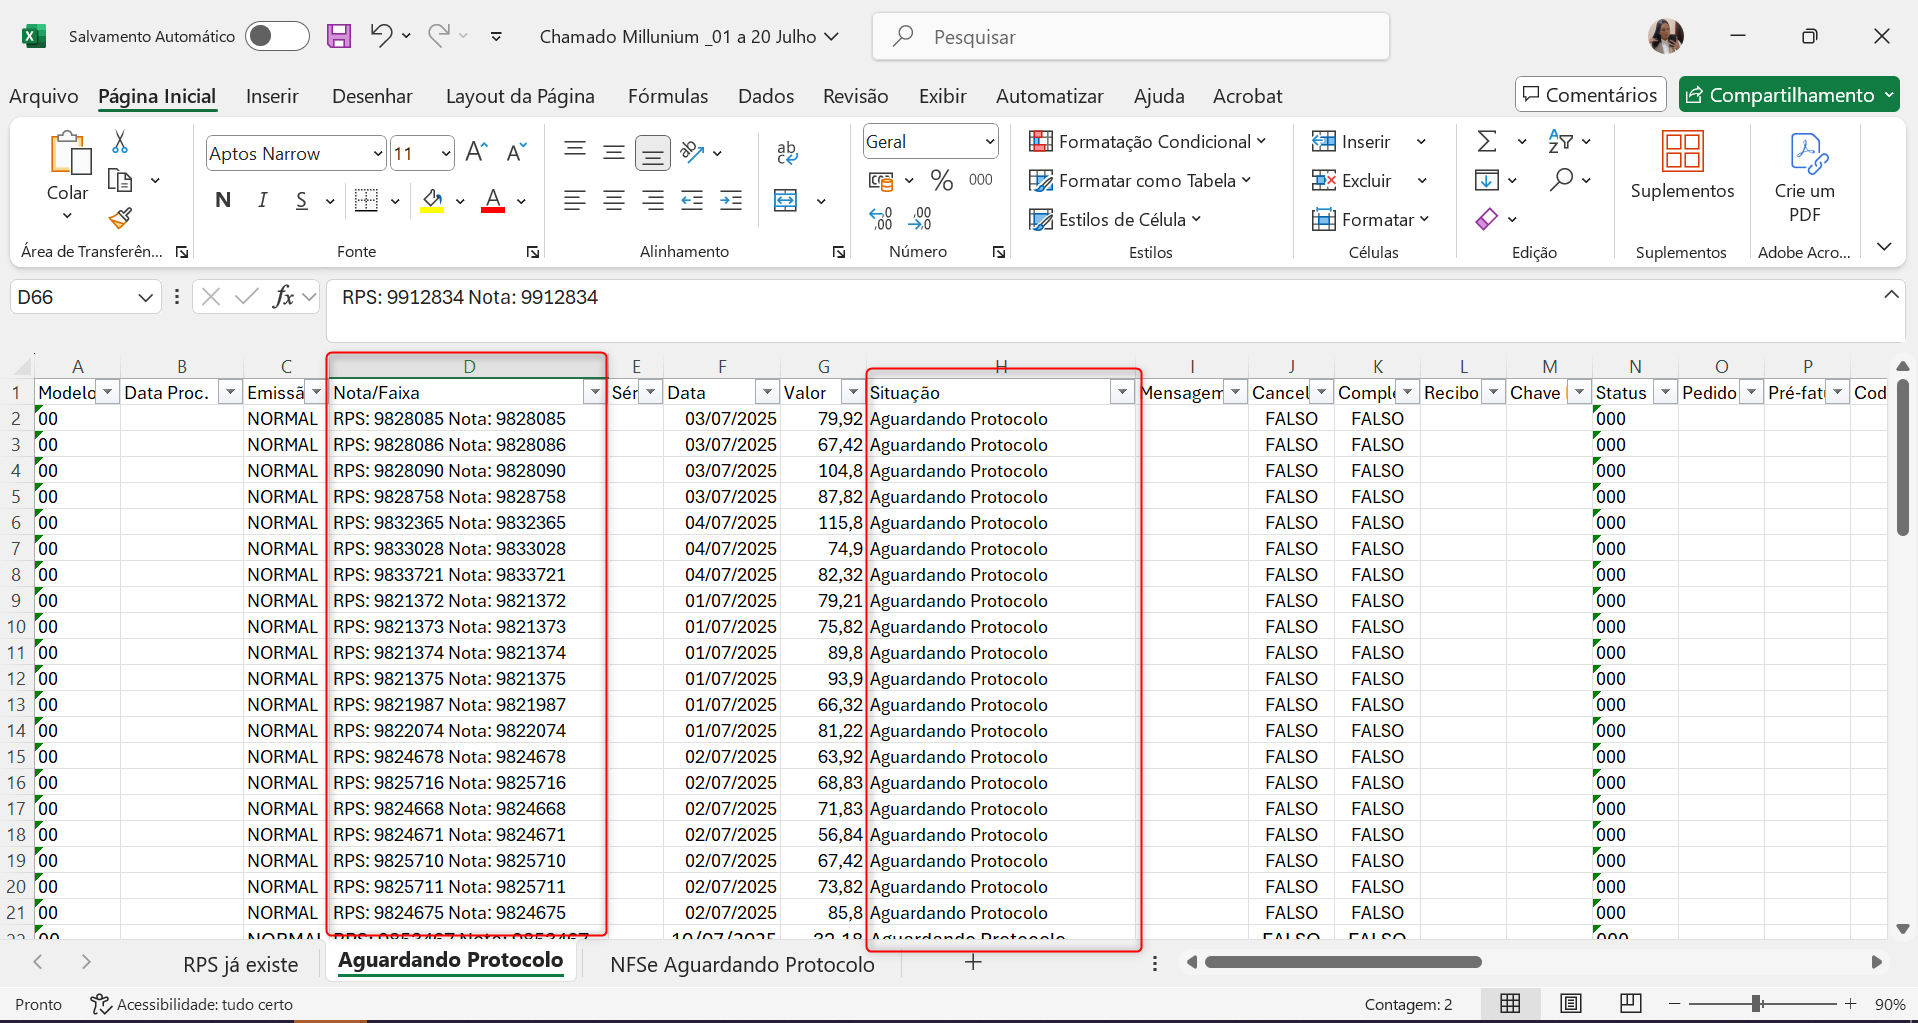Viewport: 1918px width, 1023px height.
Task: Click the Cut scissors icon
Action: point(120,142)
